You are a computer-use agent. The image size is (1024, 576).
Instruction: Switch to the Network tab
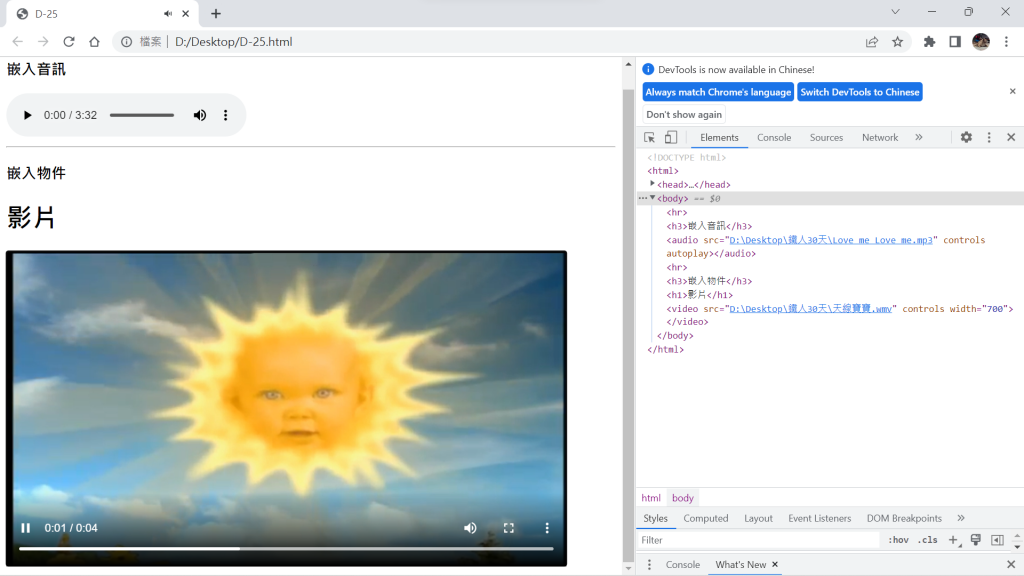(x=880, y=138)
